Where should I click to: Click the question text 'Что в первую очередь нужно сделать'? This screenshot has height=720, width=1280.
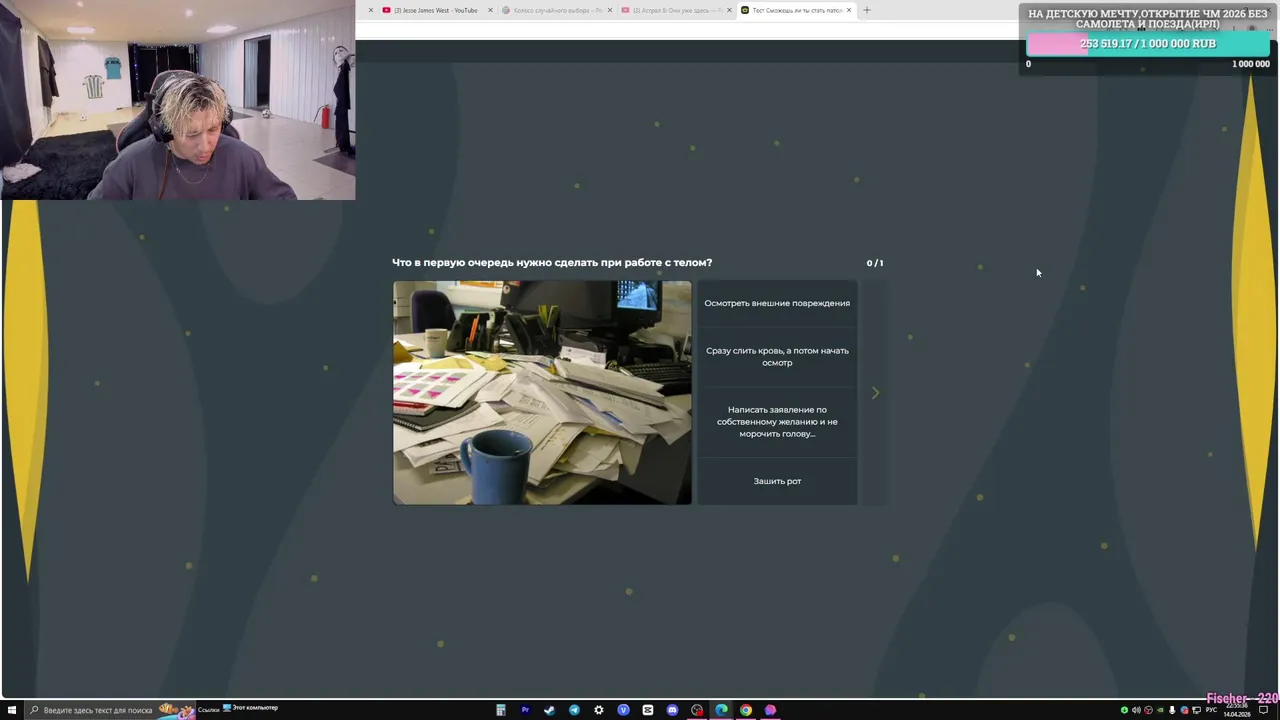click(552, 263)
